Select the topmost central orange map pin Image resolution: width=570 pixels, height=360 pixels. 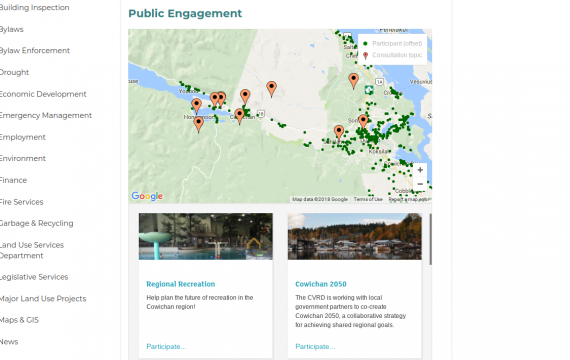(x=272, y=89)
